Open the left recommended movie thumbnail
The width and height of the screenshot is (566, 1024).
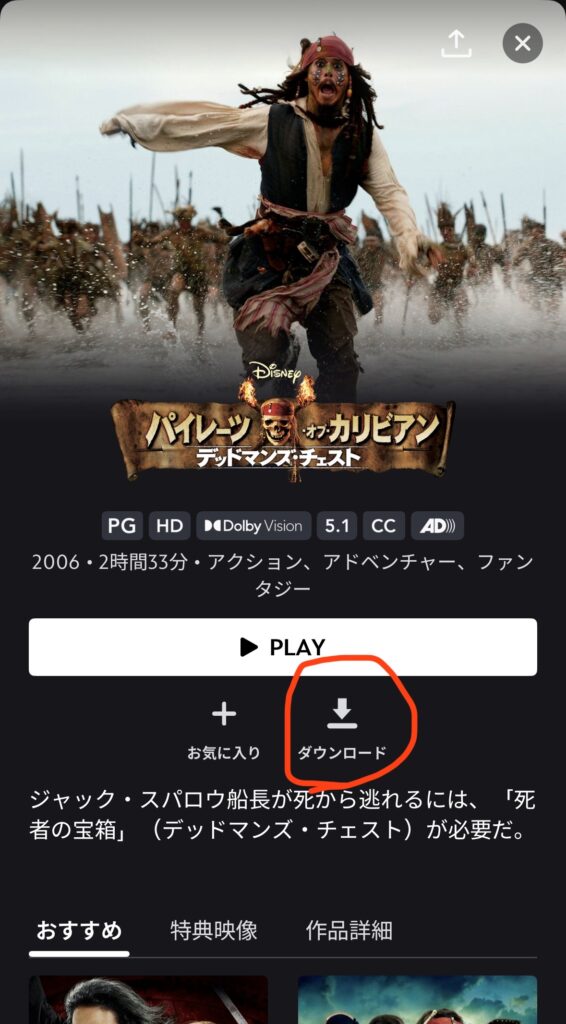148,1000
